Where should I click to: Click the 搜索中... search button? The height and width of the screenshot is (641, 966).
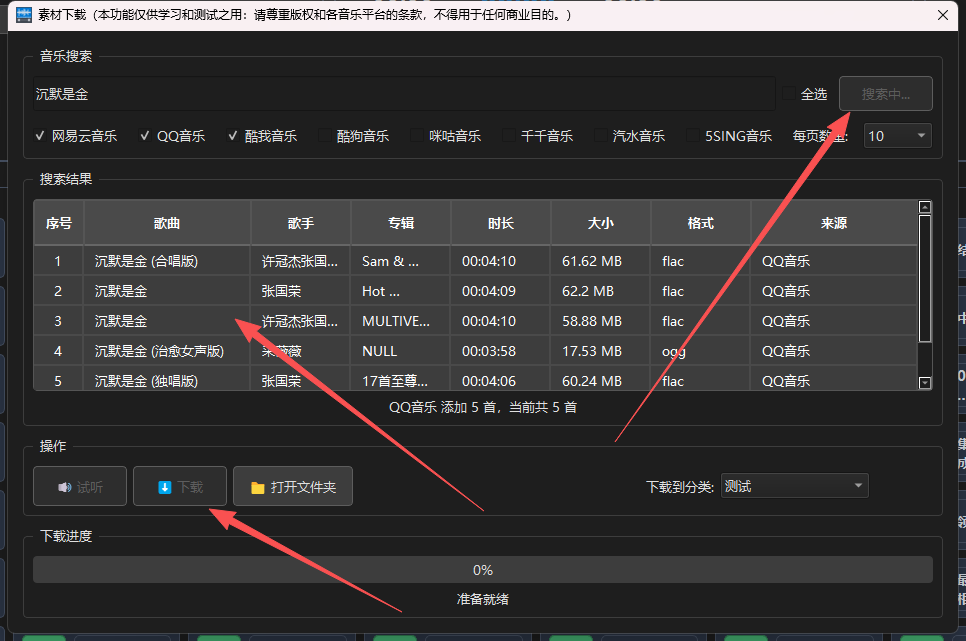(x=885, y=94)
